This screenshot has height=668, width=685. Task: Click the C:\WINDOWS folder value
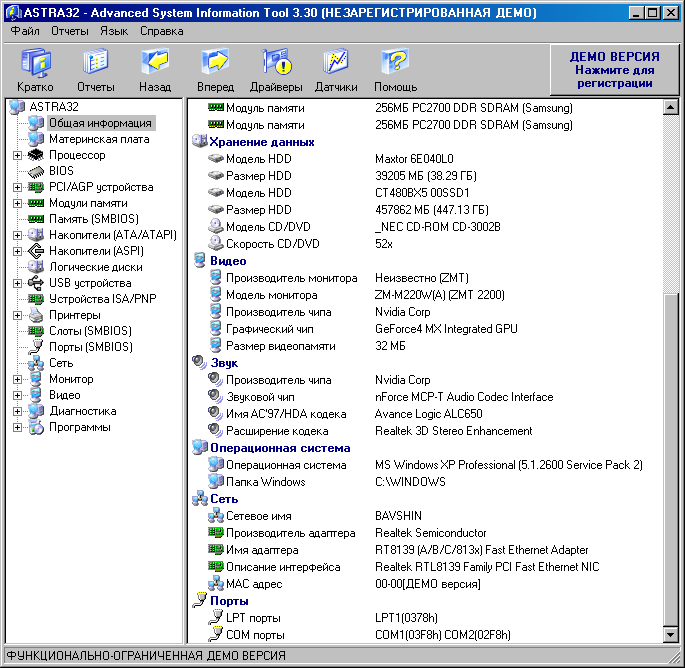click(410, 481)
